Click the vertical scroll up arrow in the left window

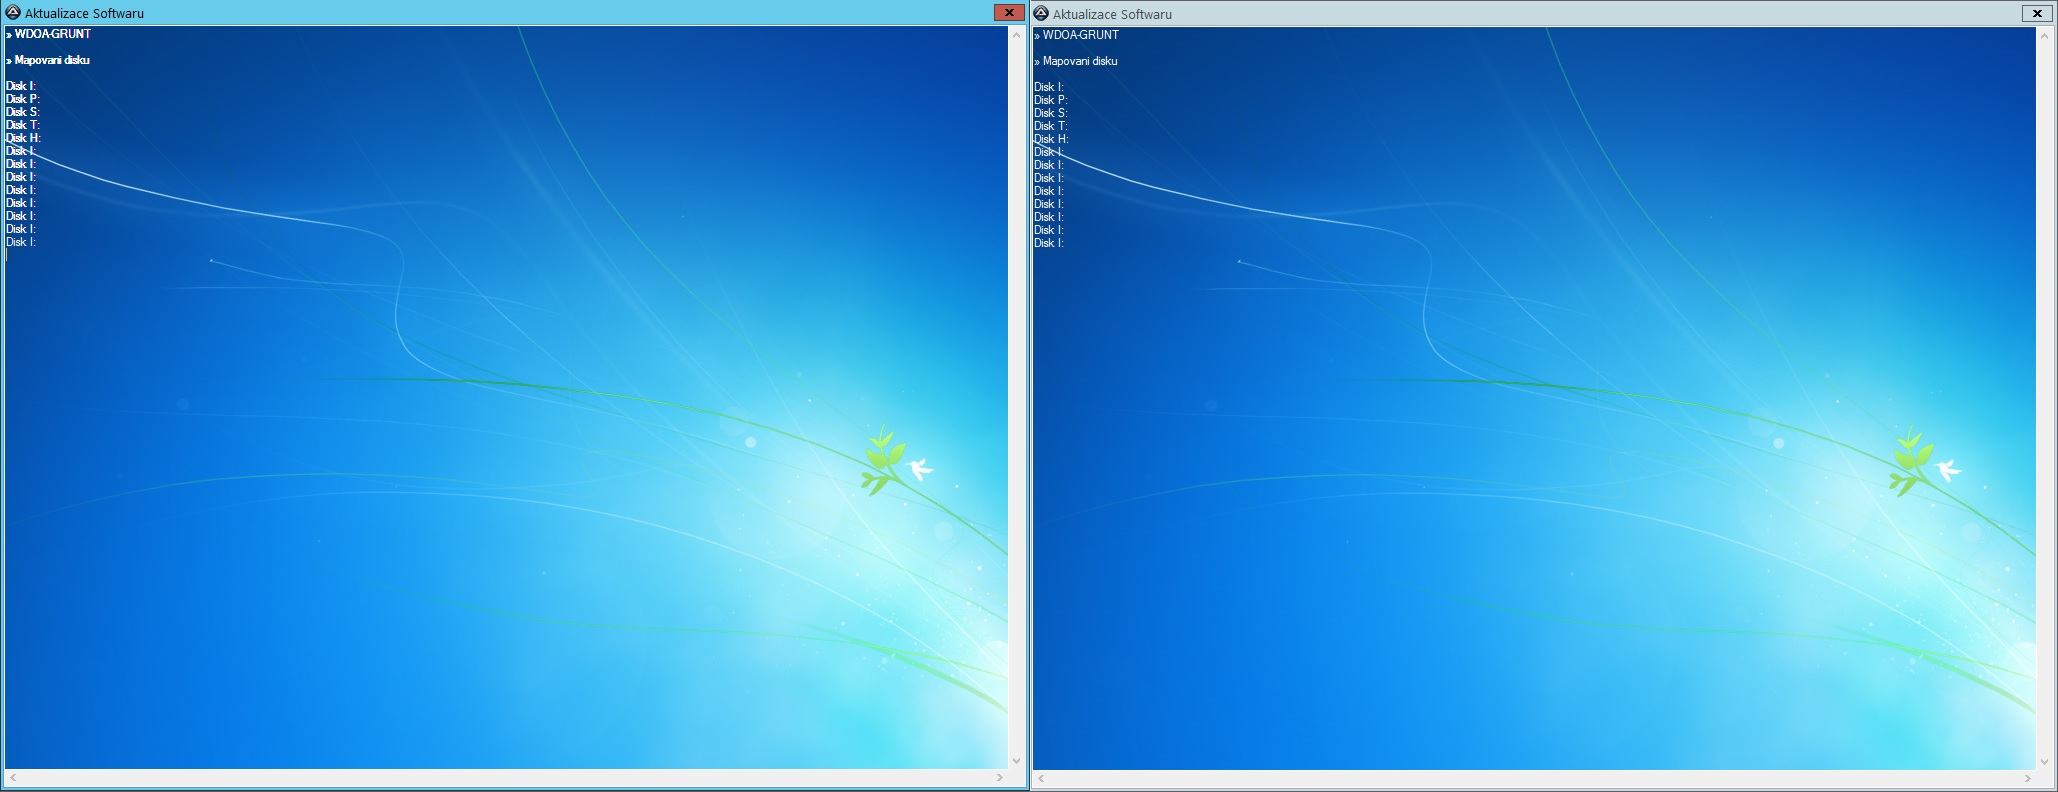1016,35
